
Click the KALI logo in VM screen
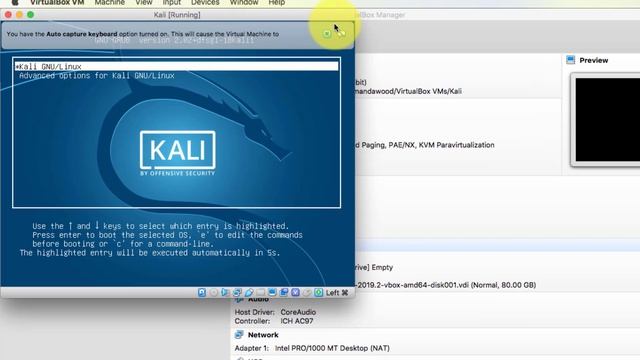tap(178, 153)
